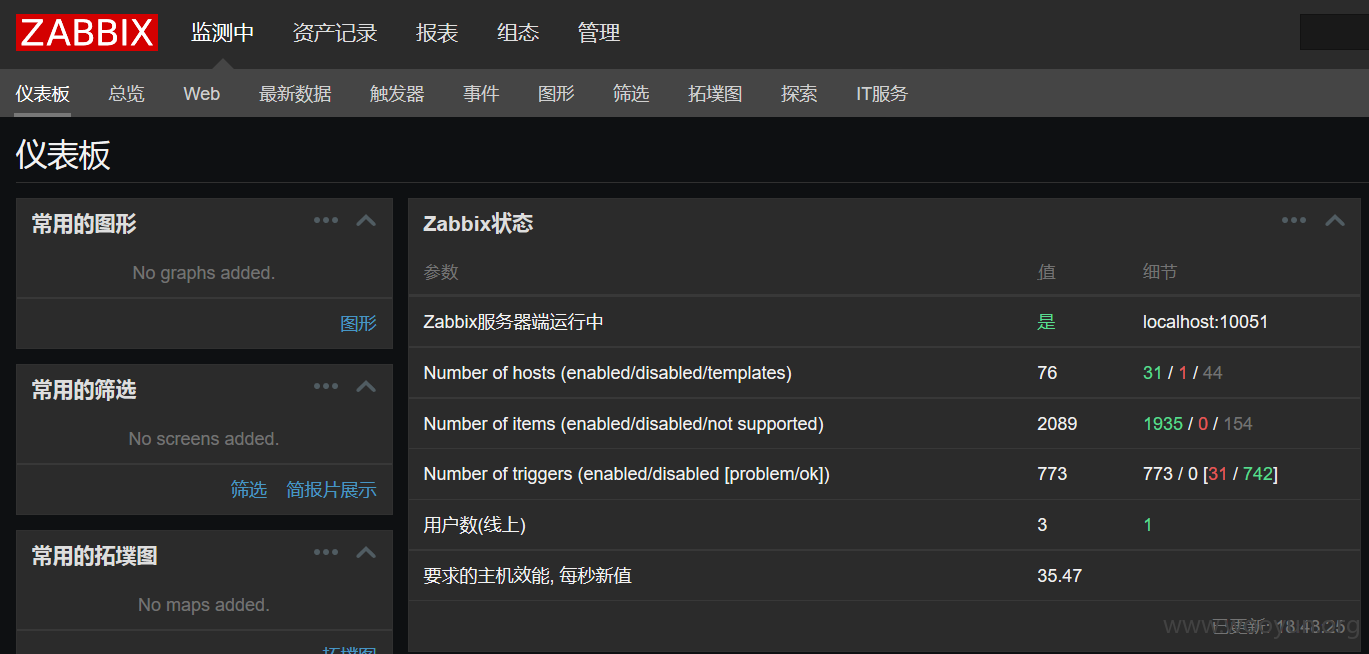Open the 触发器 submenu tab
Image resolution: width=1369 pixels, height=654 pixels.
pos(397,94)
